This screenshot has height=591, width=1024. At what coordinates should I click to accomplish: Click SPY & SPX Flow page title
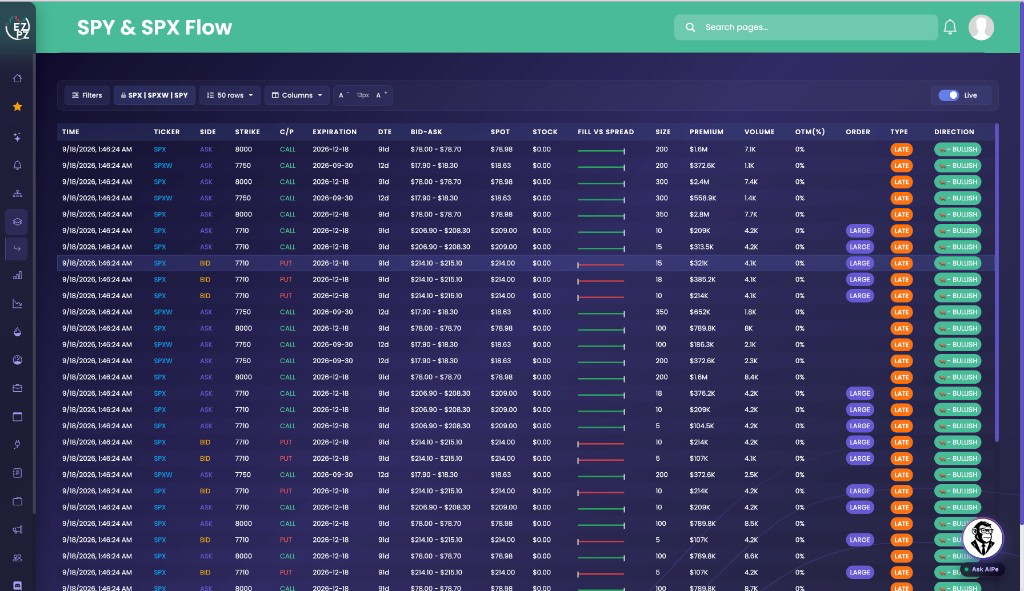click(x=154, y=27)
